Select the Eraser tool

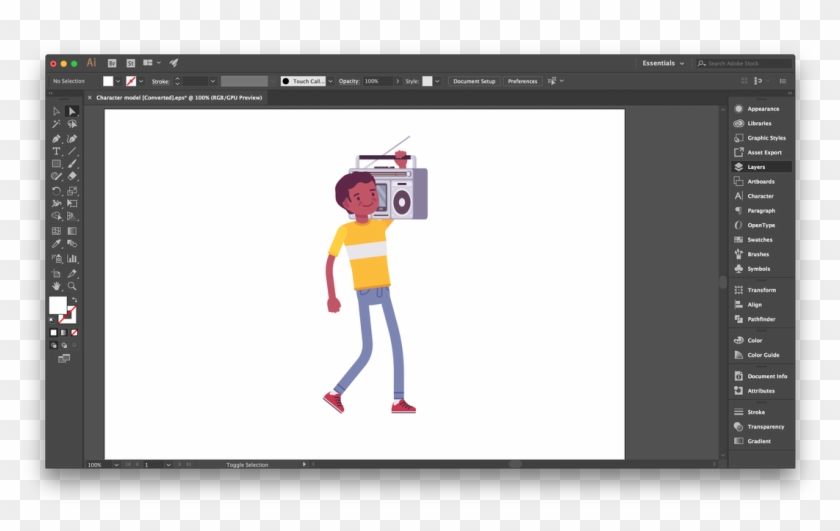point(72,176)
